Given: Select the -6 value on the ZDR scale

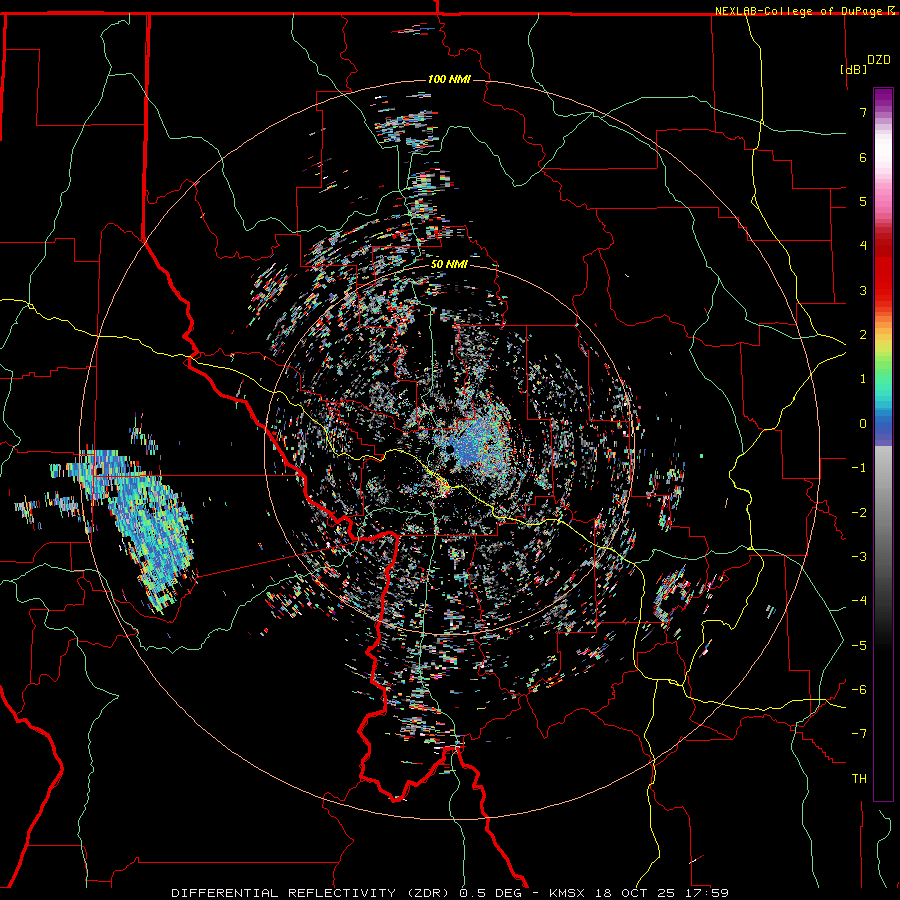Looking at the screenshot, I should pyautogui.click(x=859, y=690).
